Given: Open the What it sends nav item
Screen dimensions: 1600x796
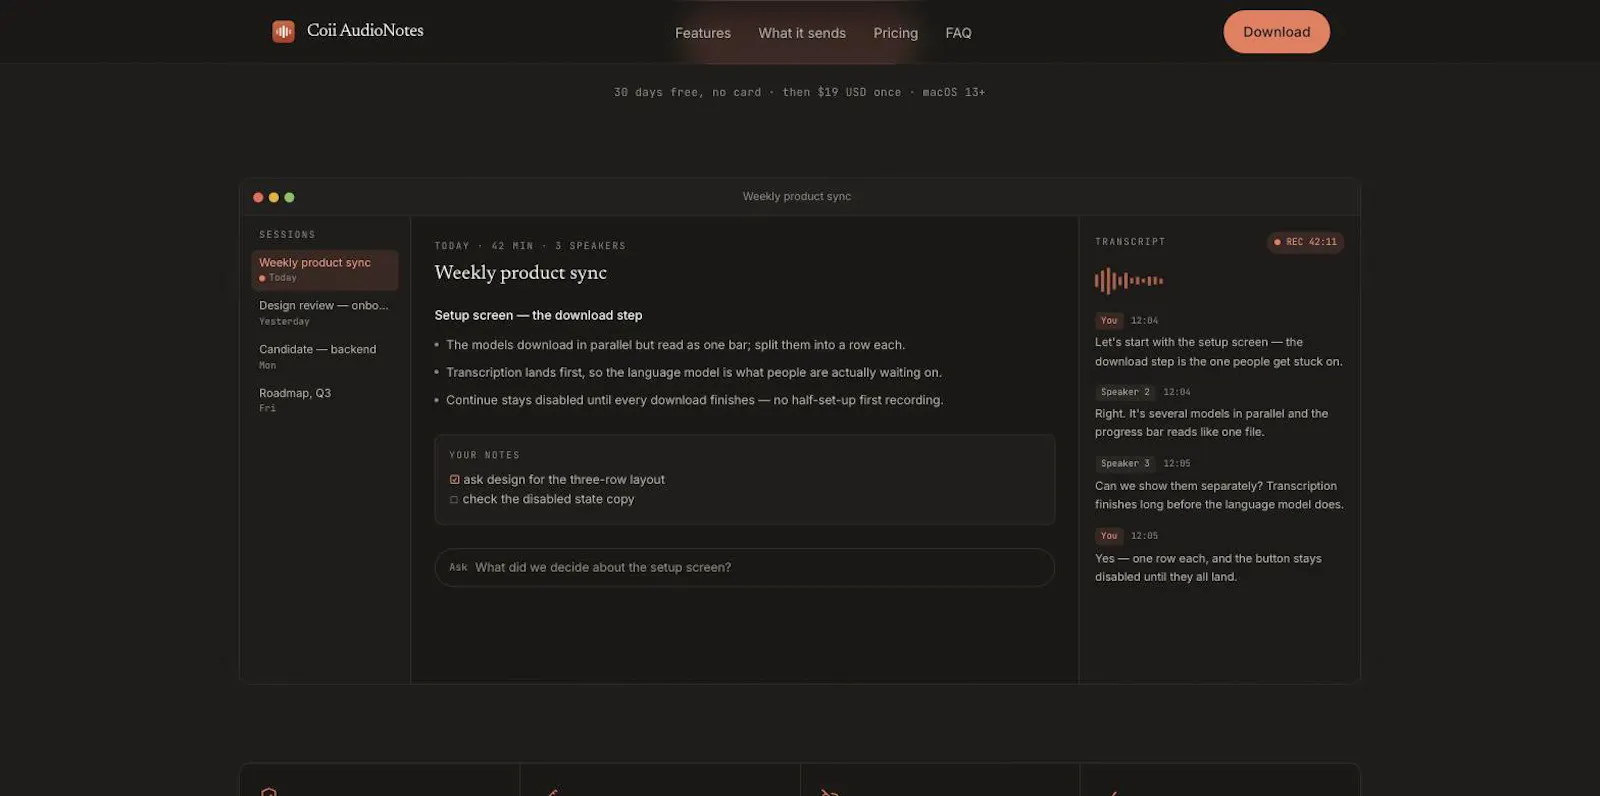Looking at the screenshot, I should (x=802, y=33).
